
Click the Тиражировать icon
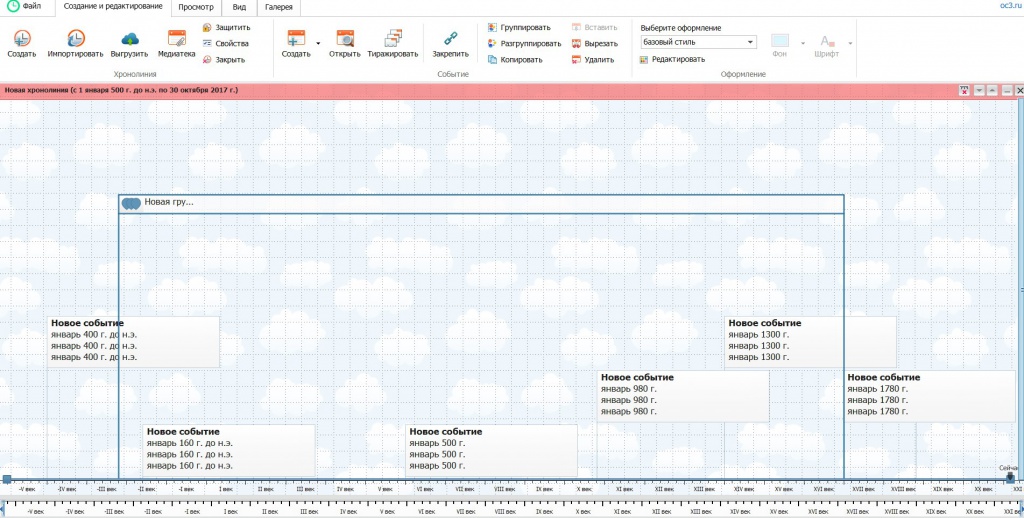(x=392, y=39)
